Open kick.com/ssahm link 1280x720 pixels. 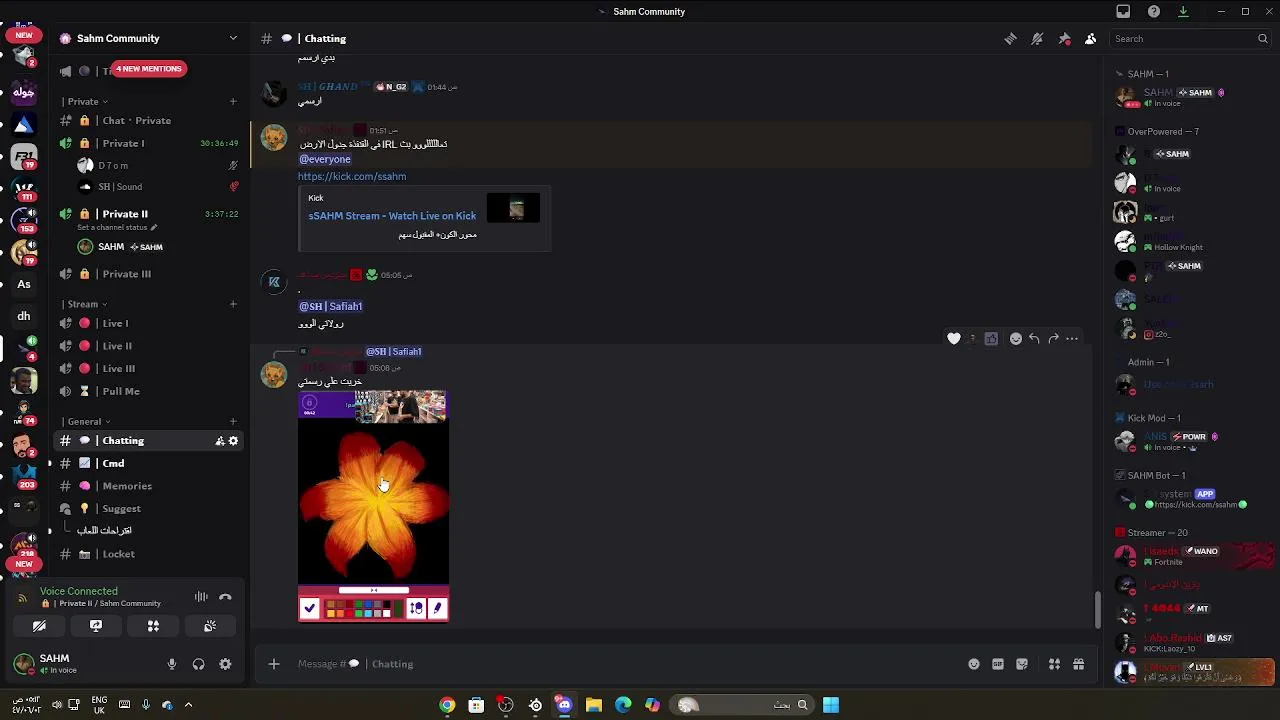click(x=352, y=176)
